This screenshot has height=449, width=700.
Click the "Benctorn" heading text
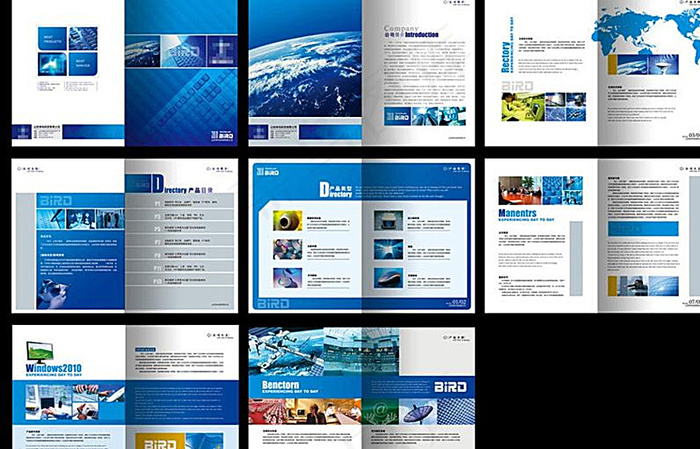pos(280,384)
